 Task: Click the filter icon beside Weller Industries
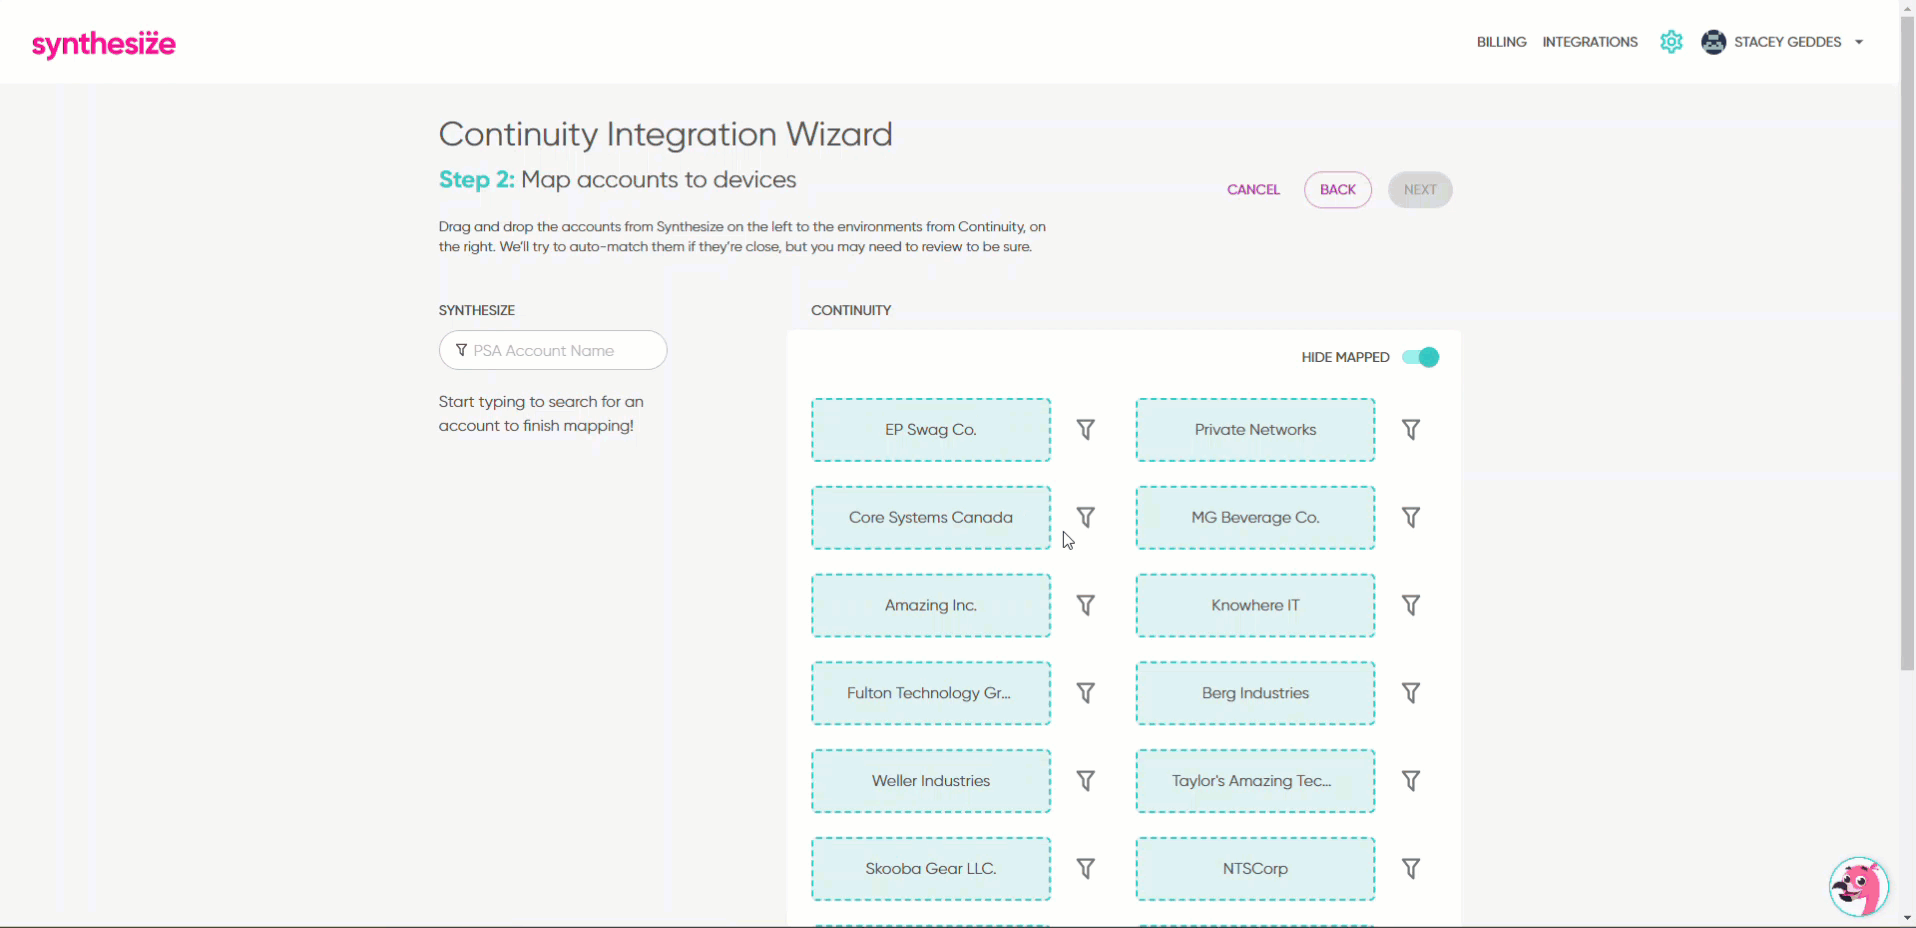[x=1085, y=781]
